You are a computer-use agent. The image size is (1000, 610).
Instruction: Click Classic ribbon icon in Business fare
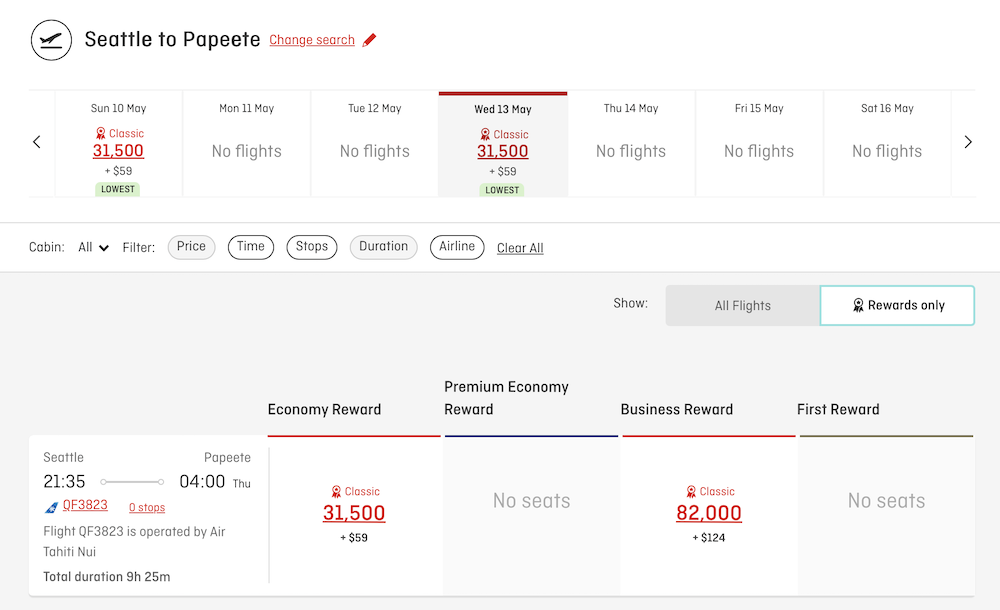(x=691, y=492)
